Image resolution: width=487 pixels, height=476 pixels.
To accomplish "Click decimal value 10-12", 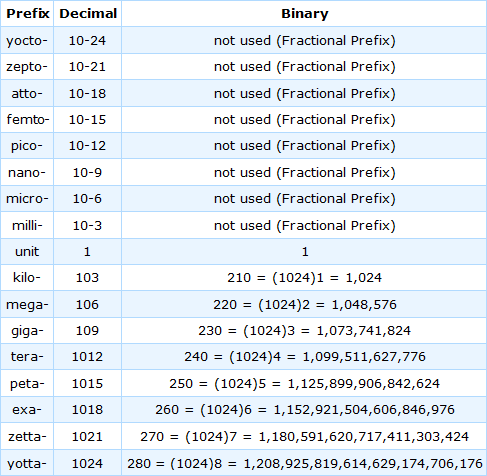I will [88, 146].
